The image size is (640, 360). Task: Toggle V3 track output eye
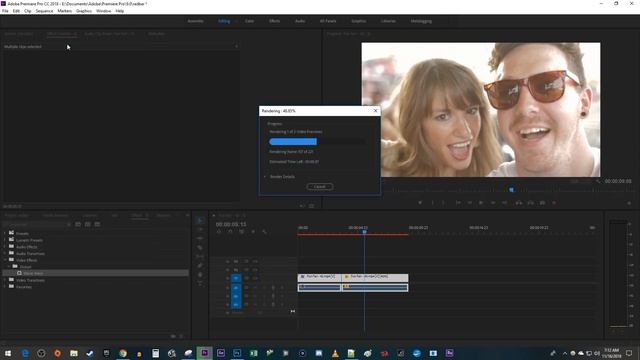pos(255,261)
